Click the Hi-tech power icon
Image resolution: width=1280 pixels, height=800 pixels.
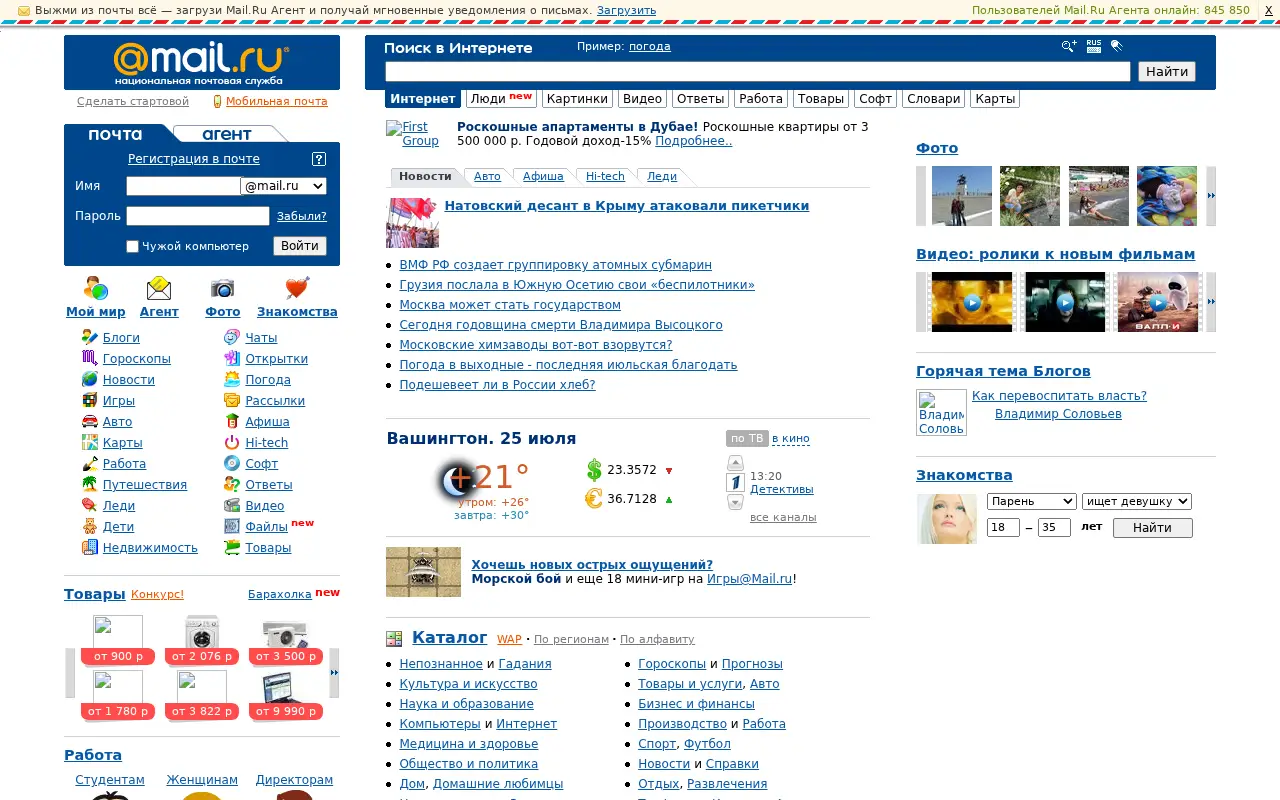[x=232, y=442]
